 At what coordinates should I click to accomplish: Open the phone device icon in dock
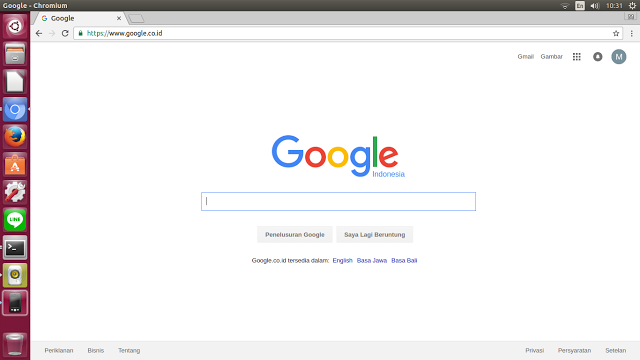tap(15, 303)
